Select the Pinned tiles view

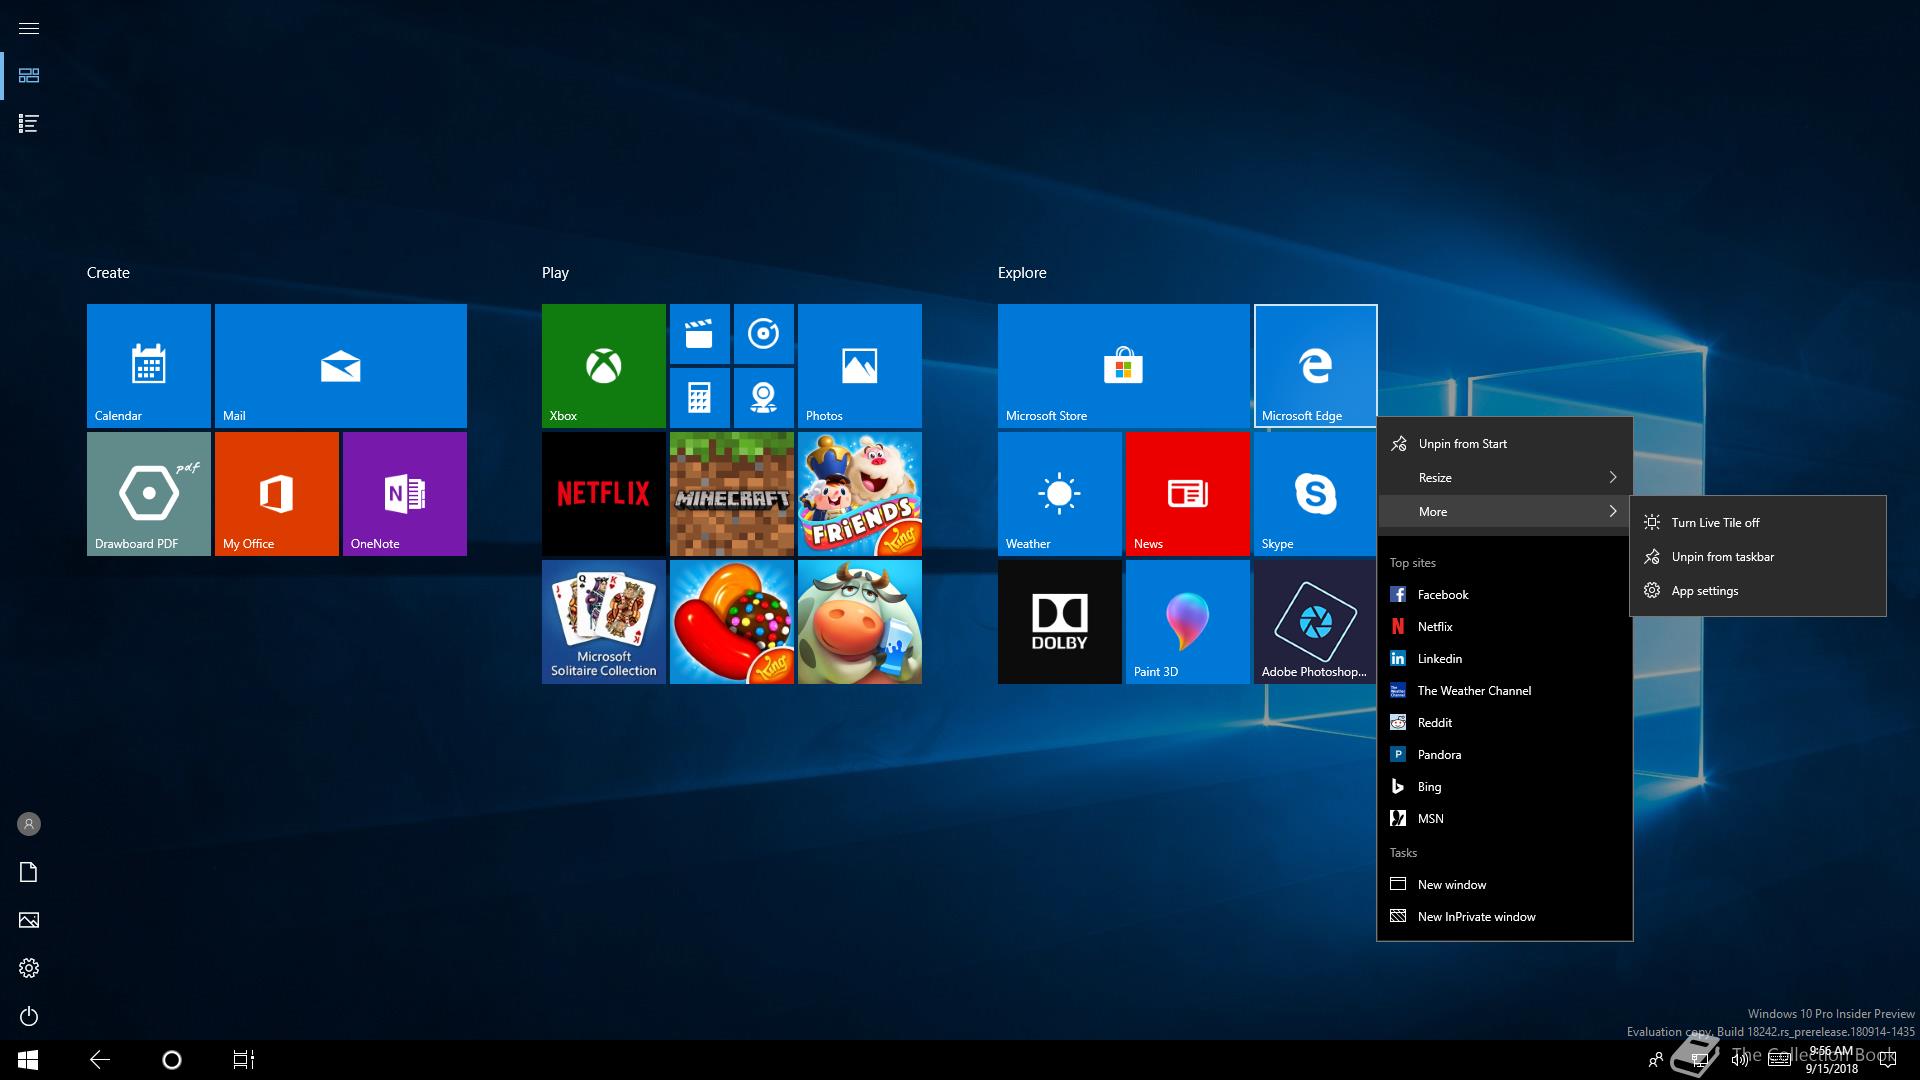click(x=29, y=76)
